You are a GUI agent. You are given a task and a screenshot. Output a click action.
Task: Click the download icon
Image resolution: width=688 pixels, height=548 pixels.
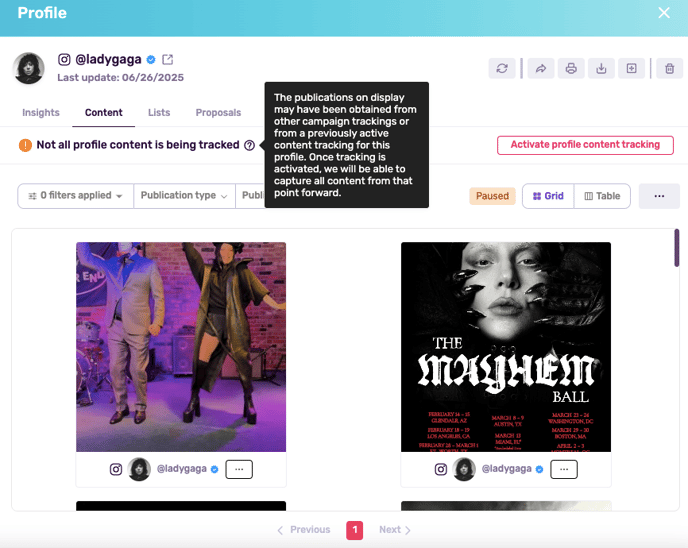coord(601,69)
